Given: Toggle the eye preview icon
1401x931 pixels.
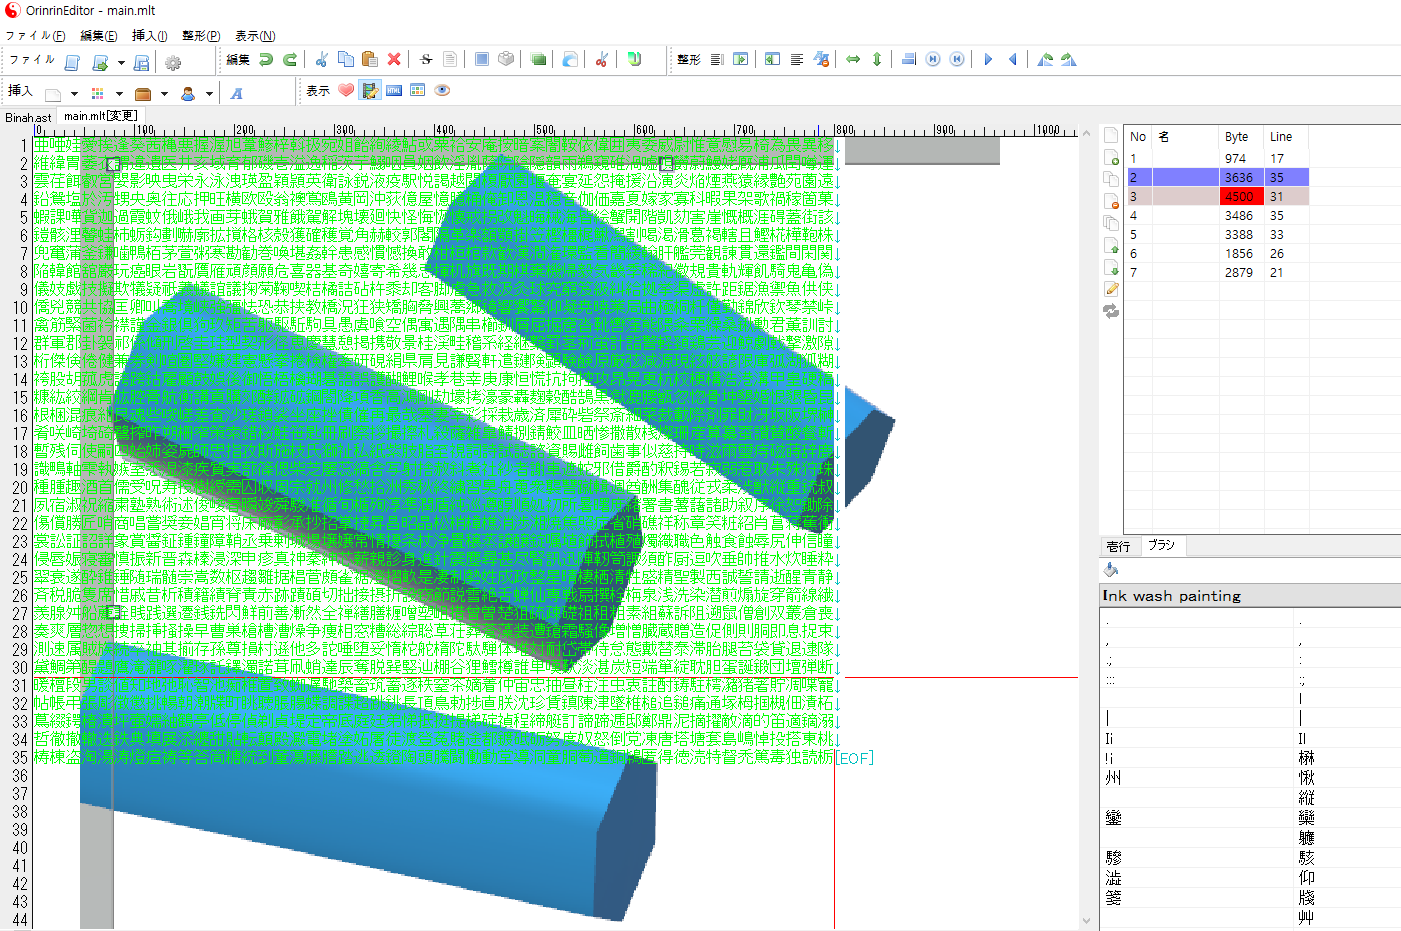Looking at the screenshot, I should tap(442, 91).
